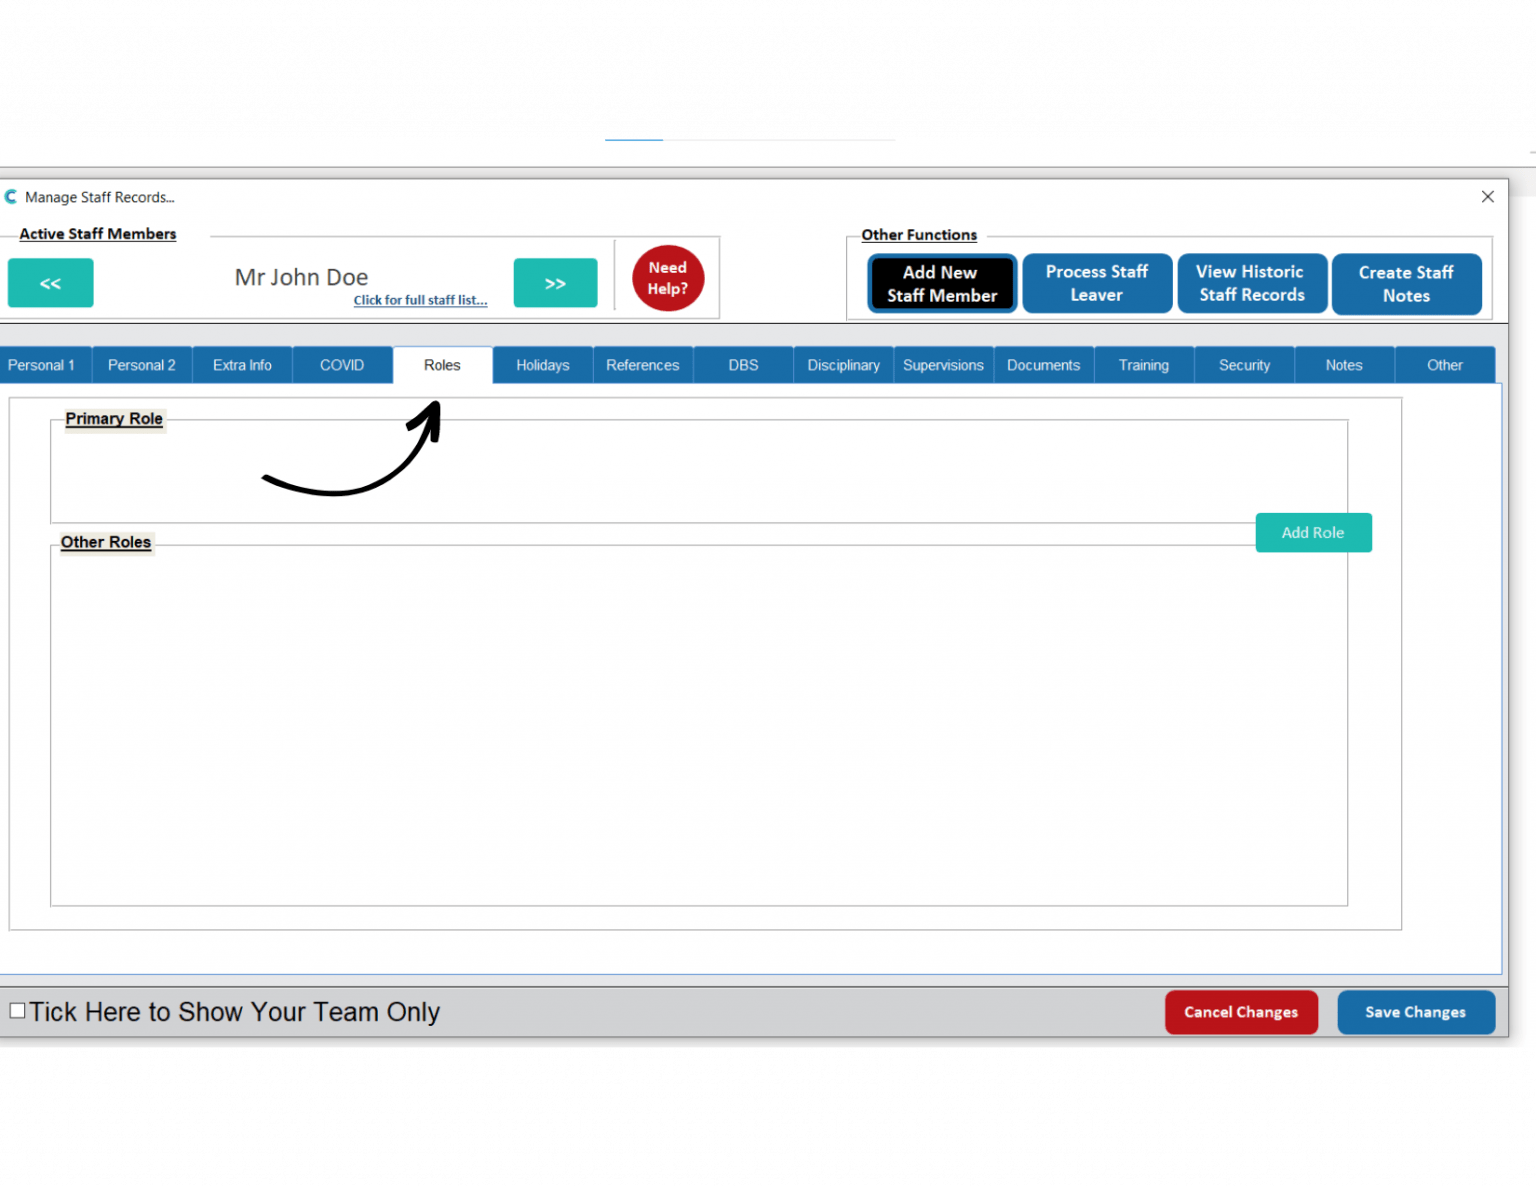Open the Need Help? red circle

tap(667, 278)
